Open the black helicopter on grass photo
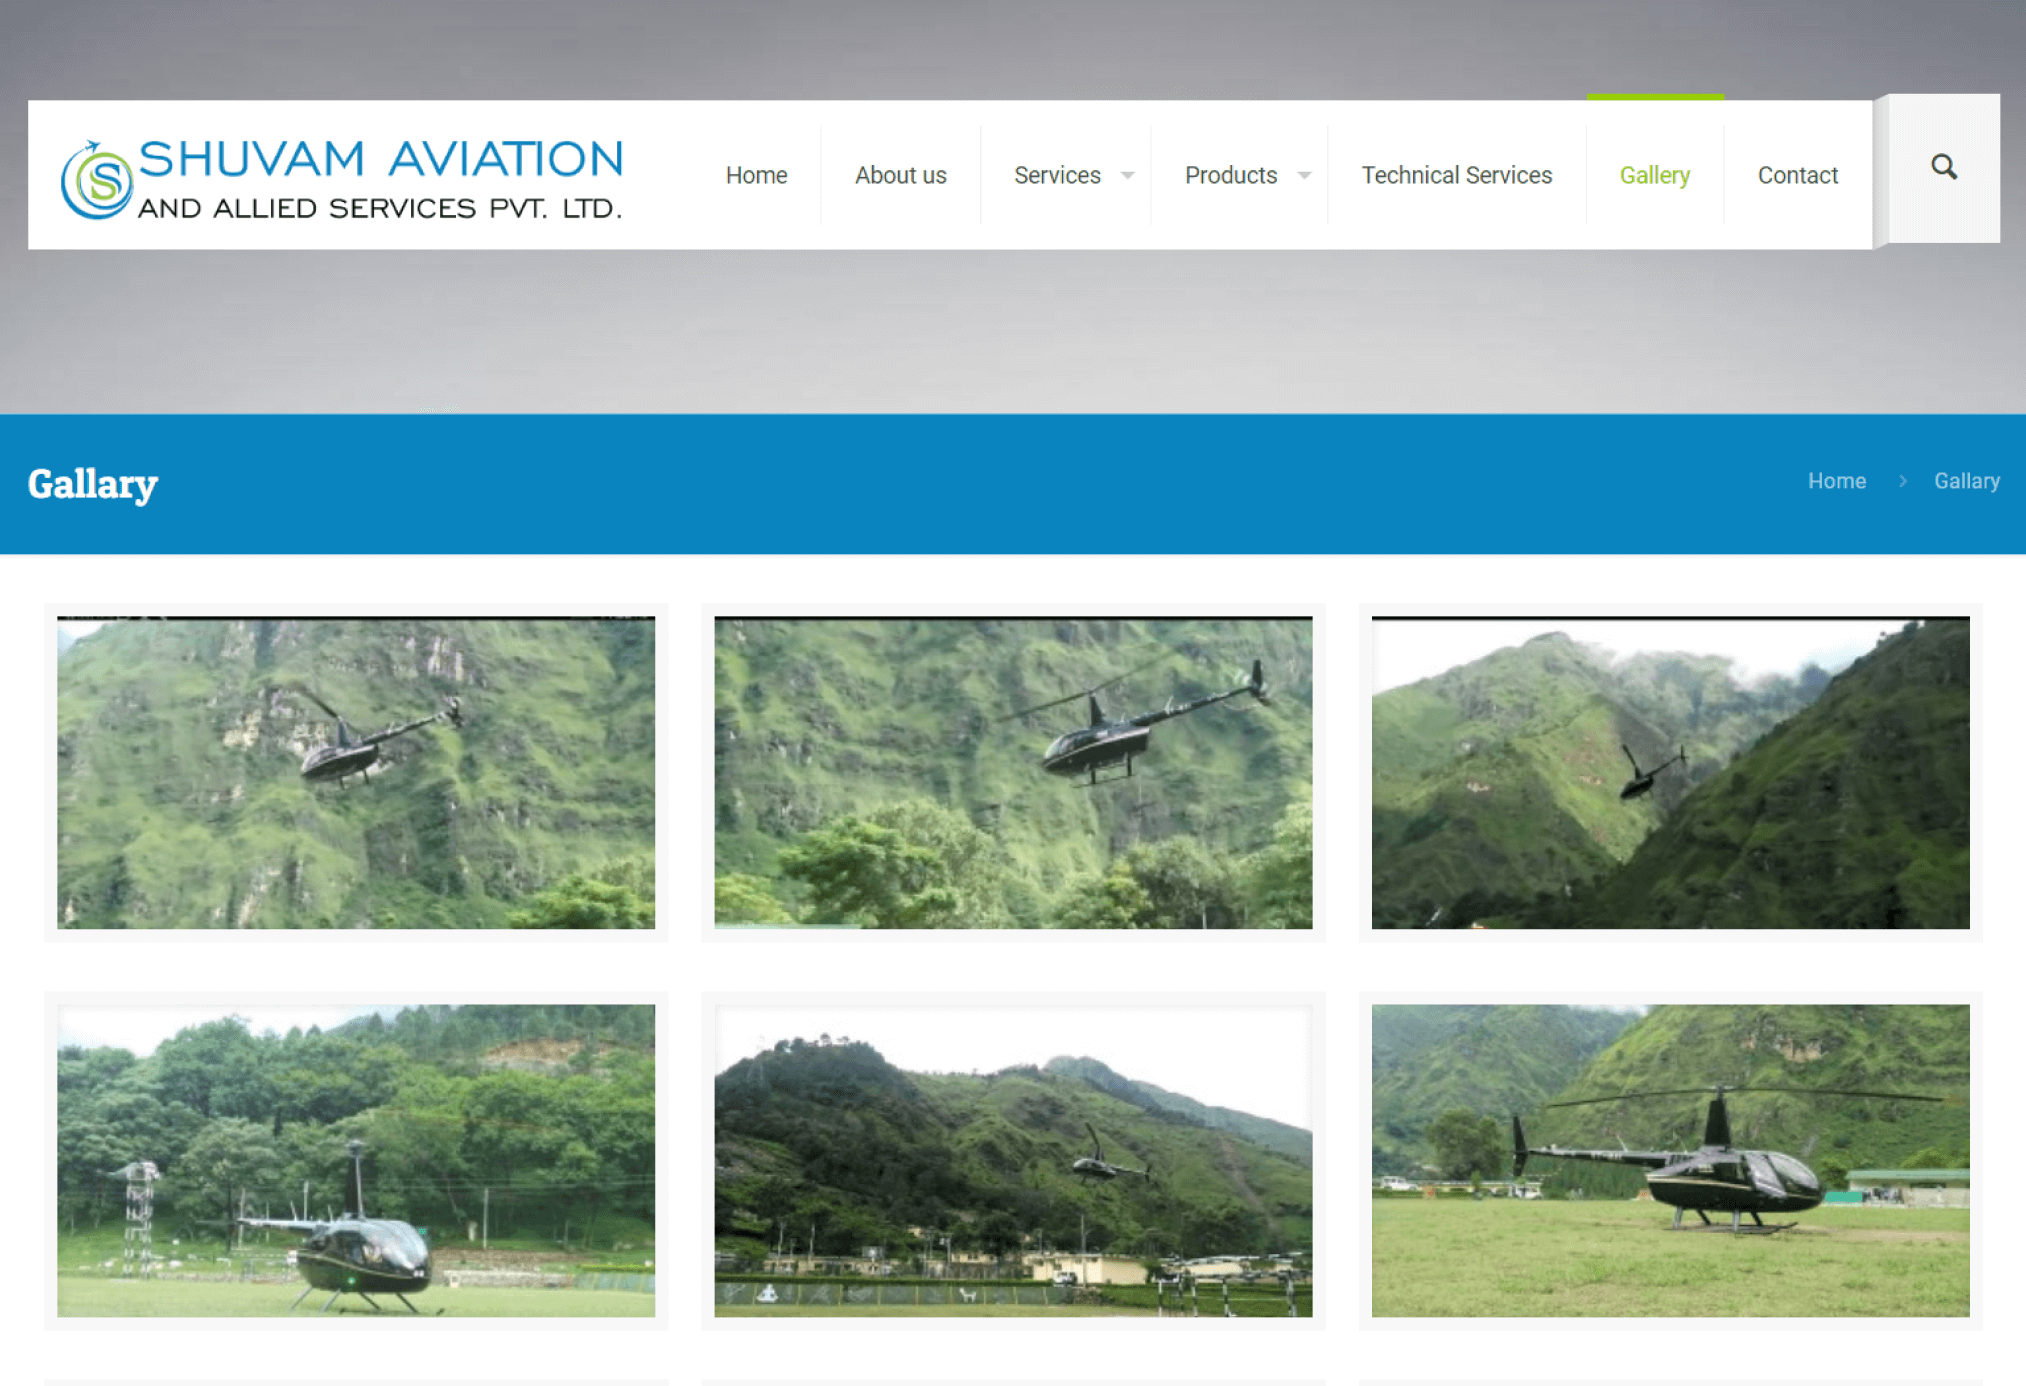Screen dimensions: 2026x1386 coord(1670,1160)
